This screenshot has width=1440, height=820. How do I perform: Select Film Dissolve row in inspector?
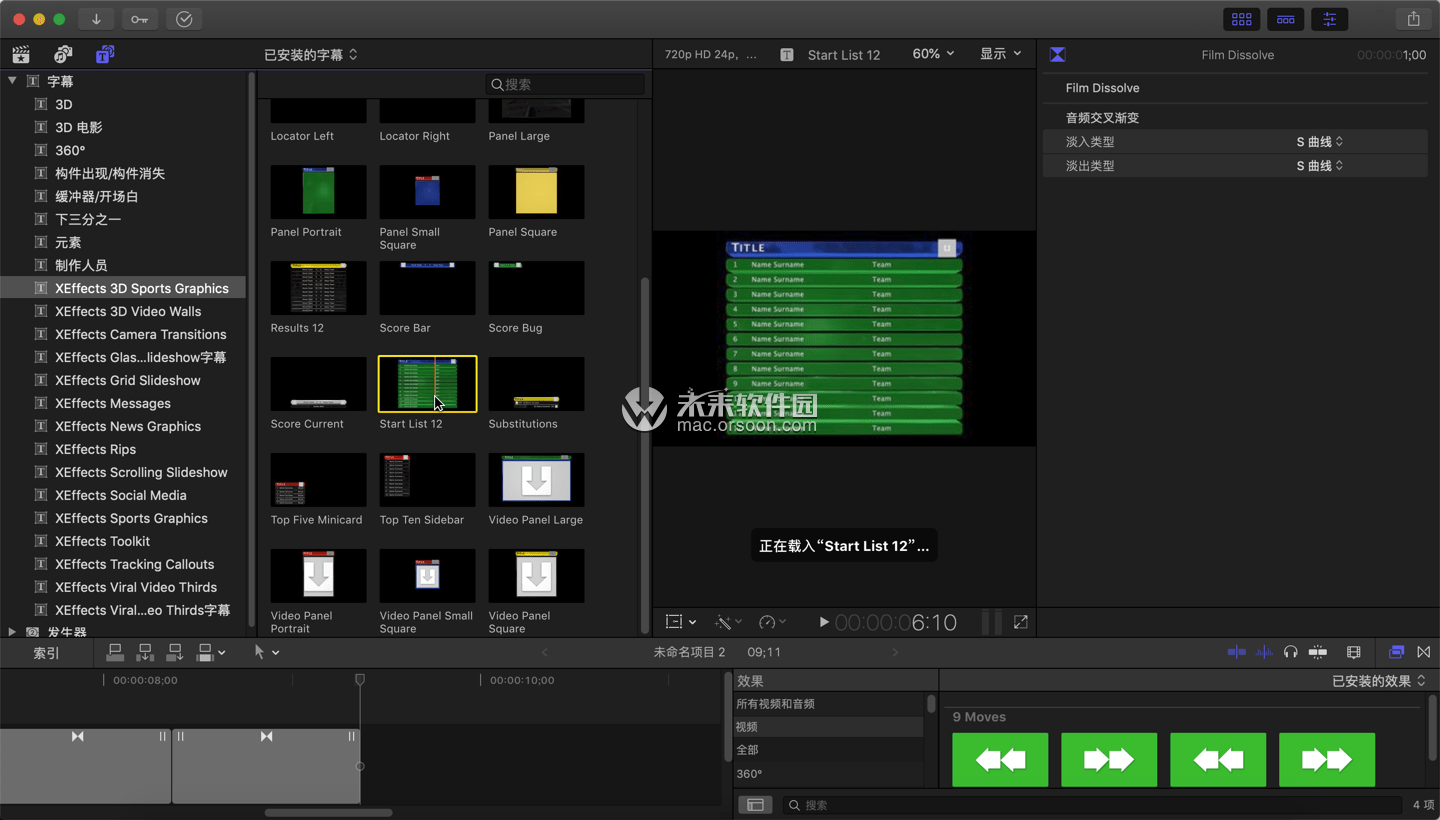pyautogui.click(x=1235, y=88)
